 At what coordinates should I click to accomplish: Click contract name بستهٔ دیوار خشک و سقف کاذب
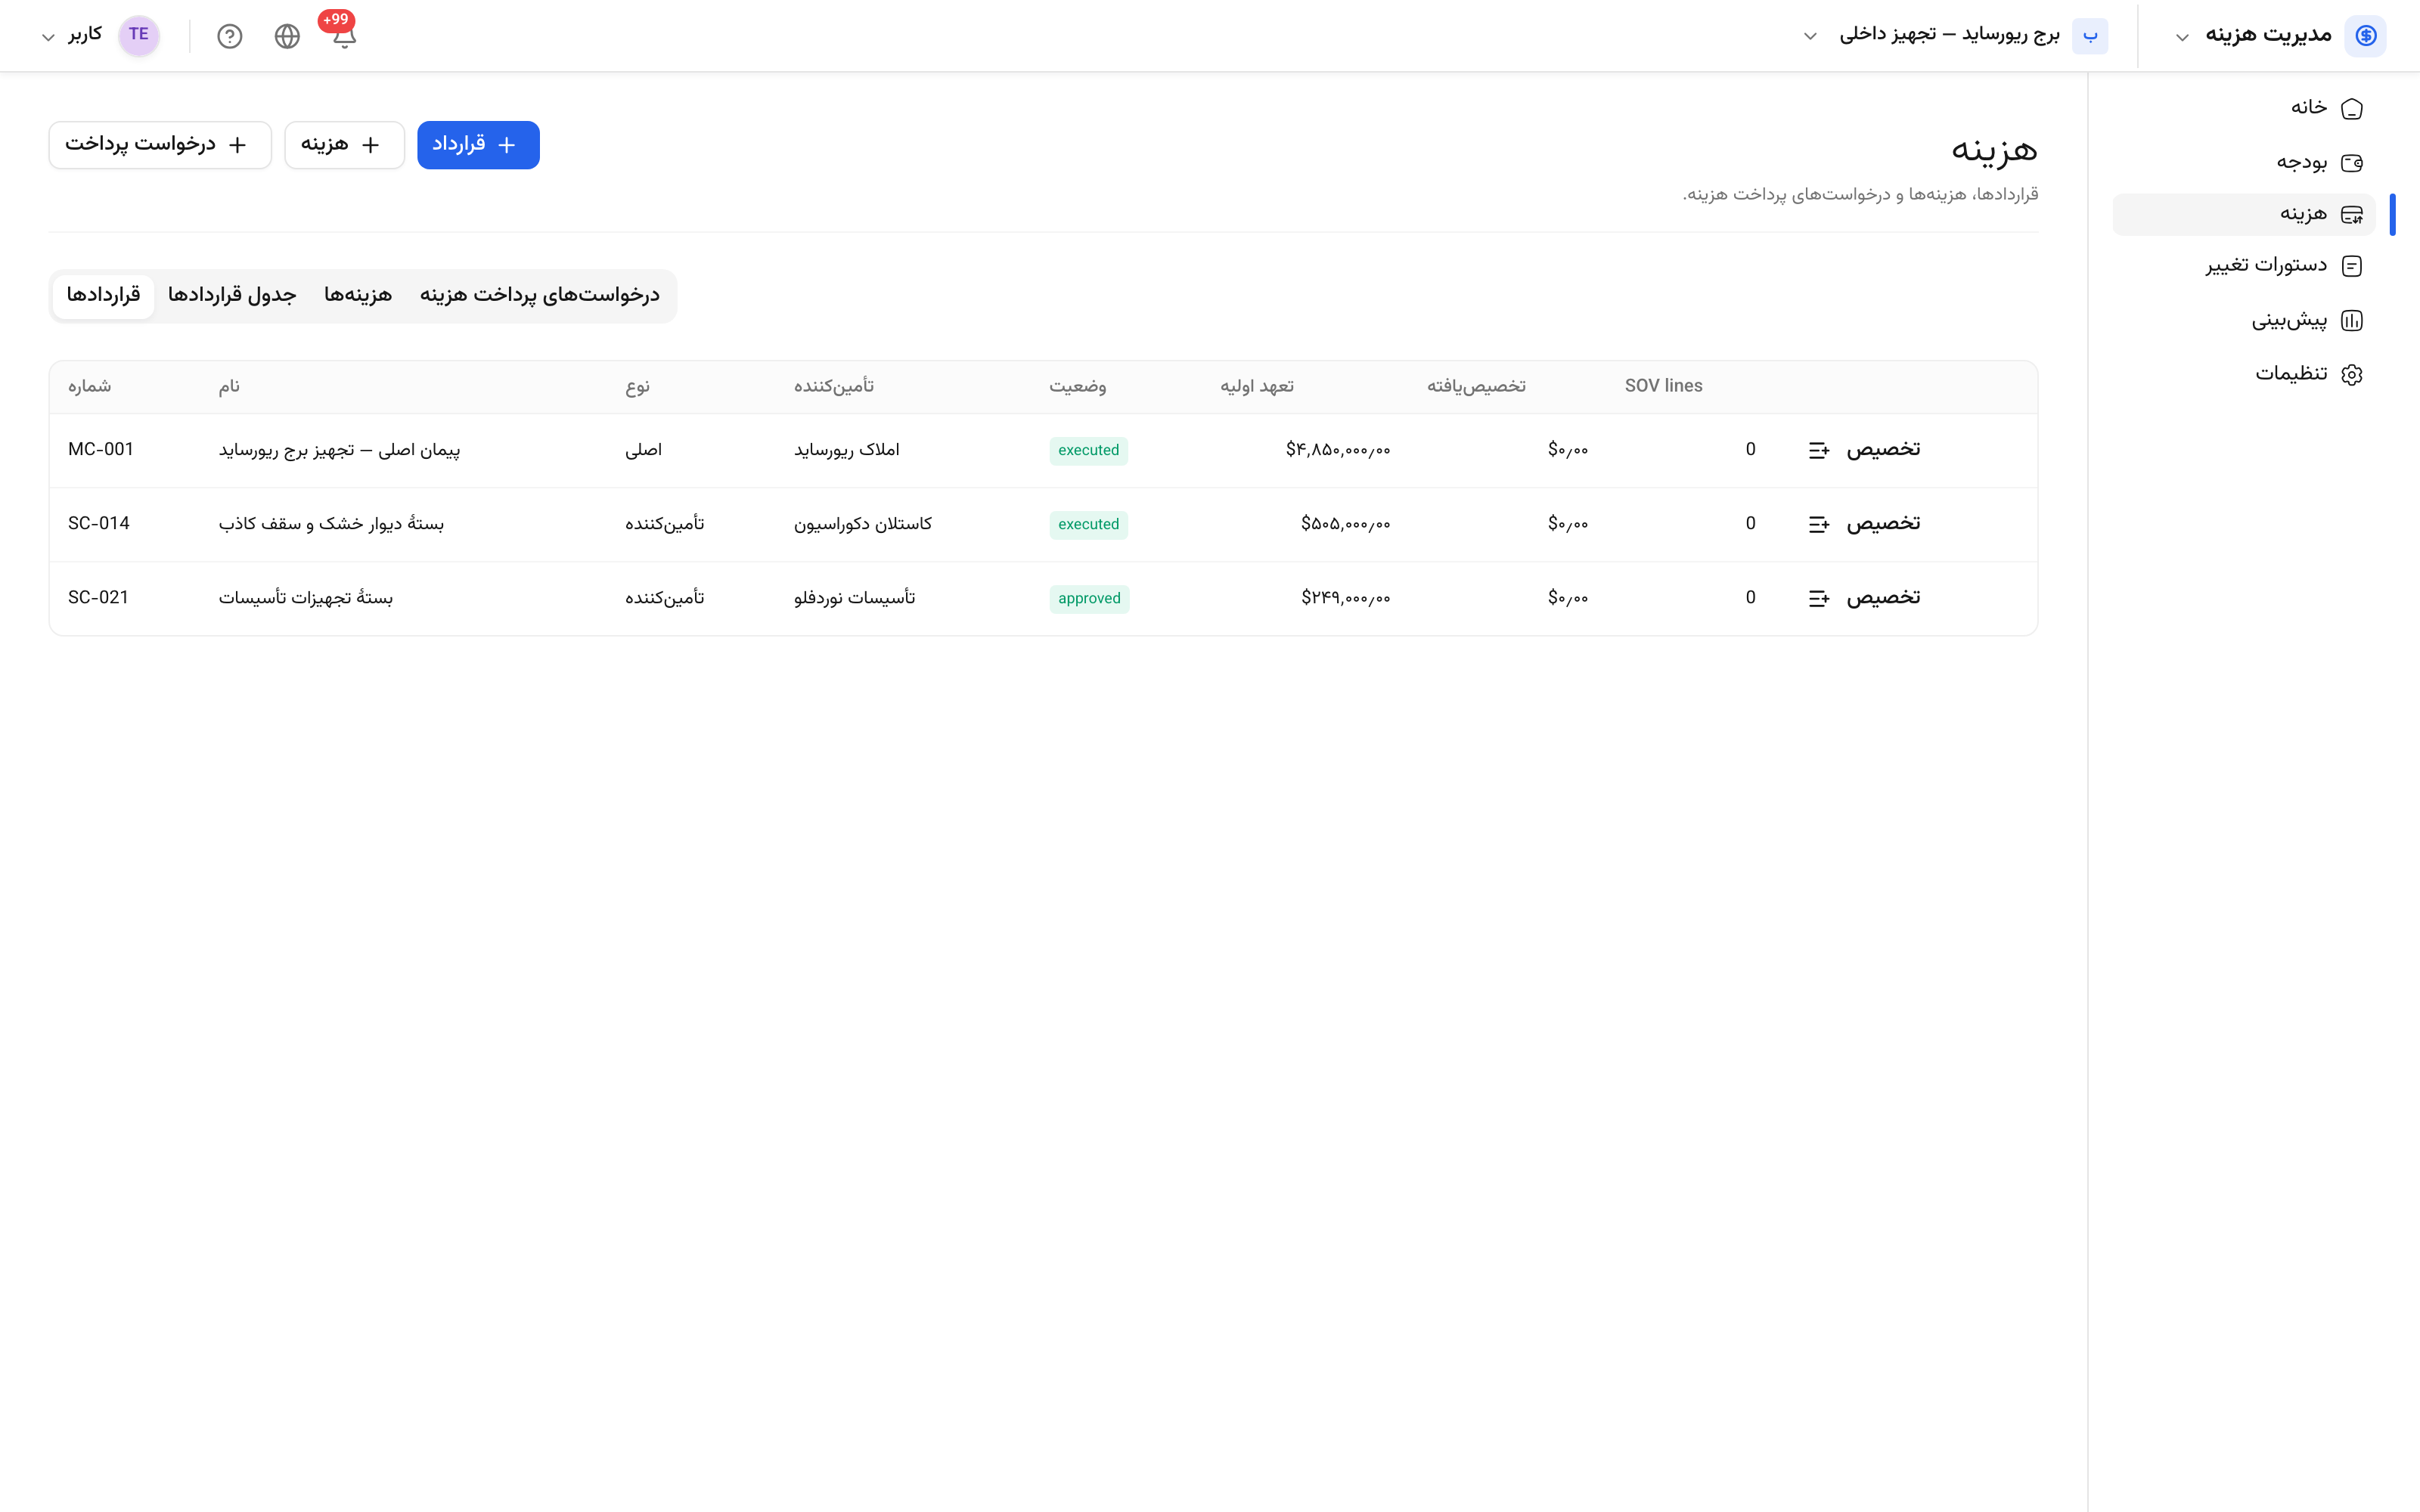(331, 524)
